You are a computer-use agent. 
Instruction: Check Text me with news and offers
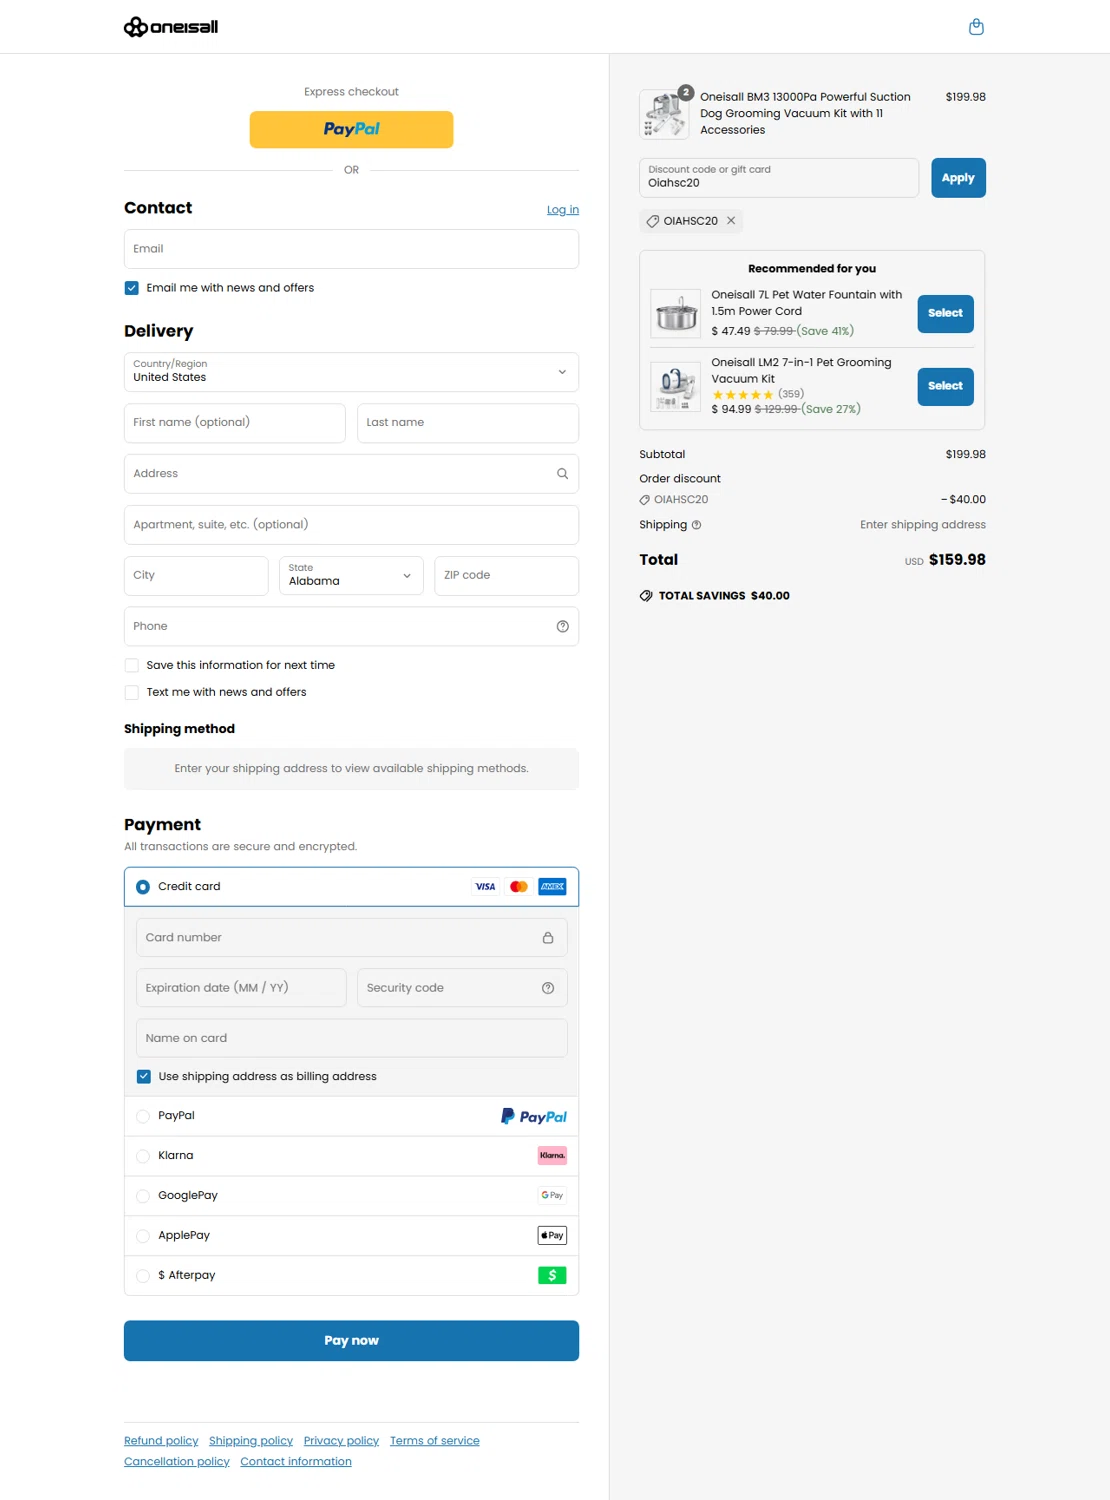click(x=131, y=692)
